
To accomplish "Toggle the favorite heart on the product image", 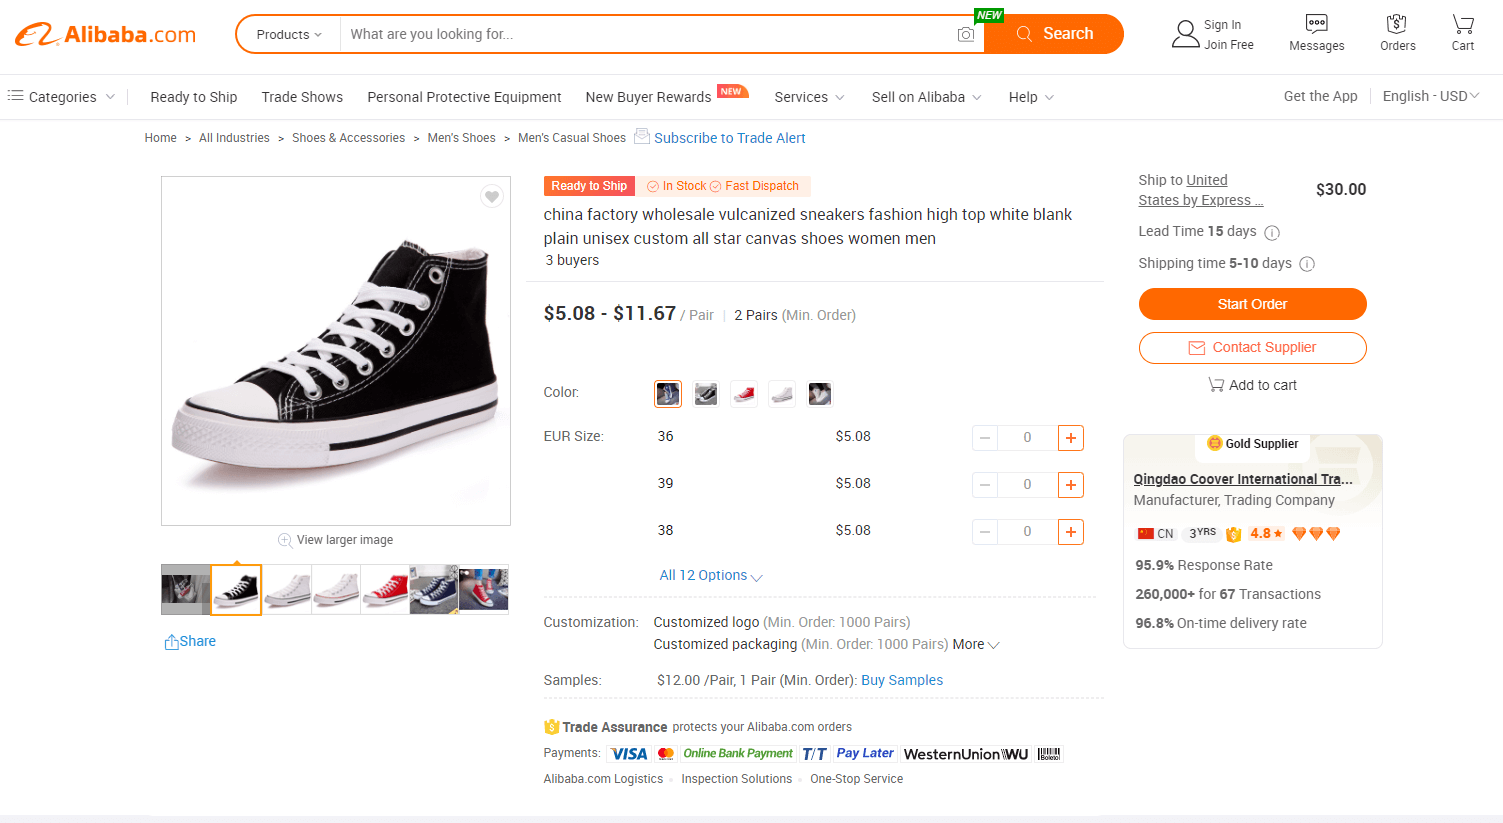I will pos(491,196).
